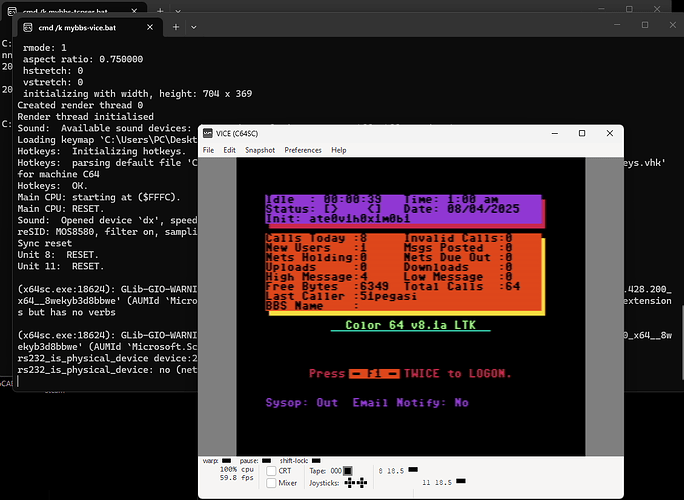Open the File menu in VICE
Screen dimensions: 684x500
point(208,150)
